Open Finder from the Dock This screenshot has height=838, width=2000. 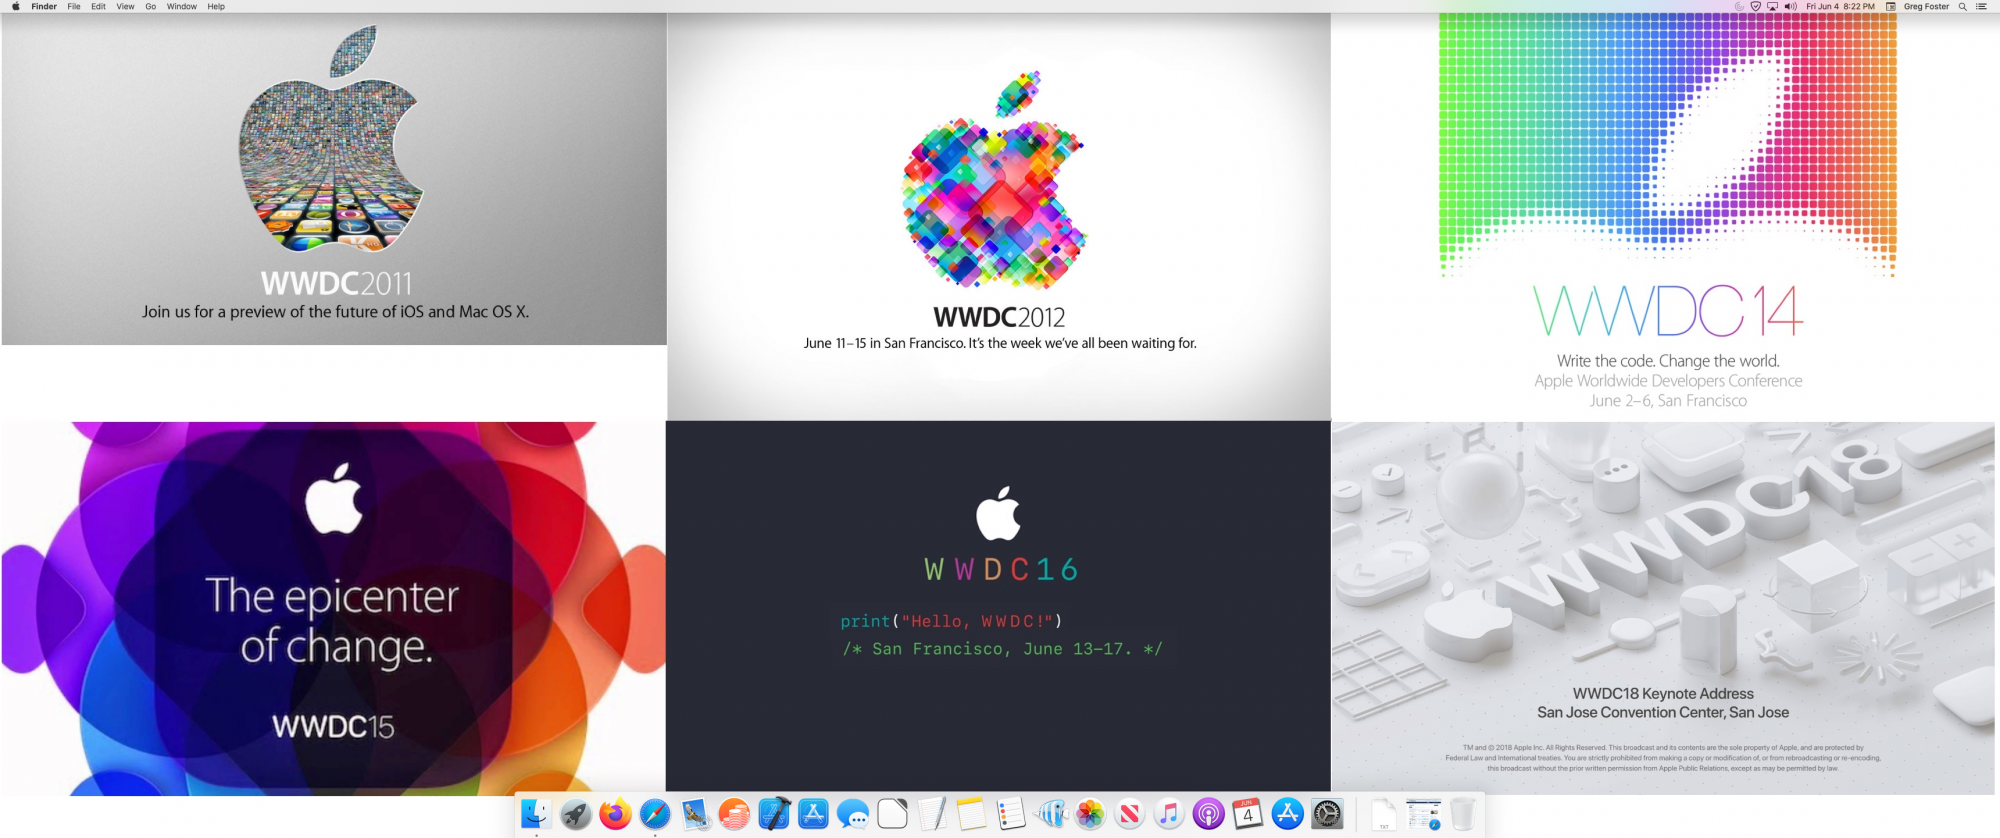(536, 814)
